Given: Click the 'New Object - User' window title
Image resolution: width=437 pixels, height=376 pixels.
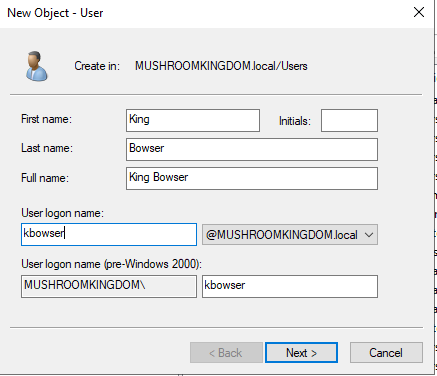Looking at the screenshot, I should (x=55, y=13).
